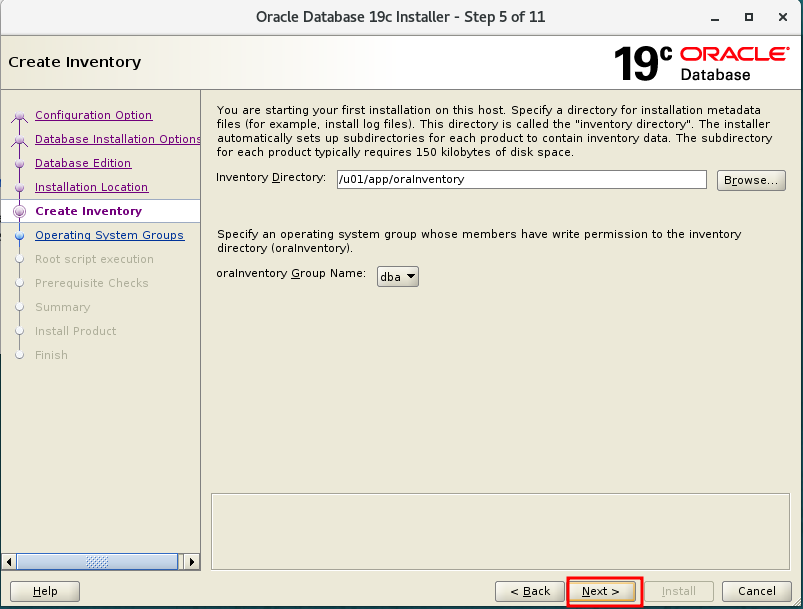Screen dimensions: 803x609
Task: Maximize the installer window
Action: (749, 17)
